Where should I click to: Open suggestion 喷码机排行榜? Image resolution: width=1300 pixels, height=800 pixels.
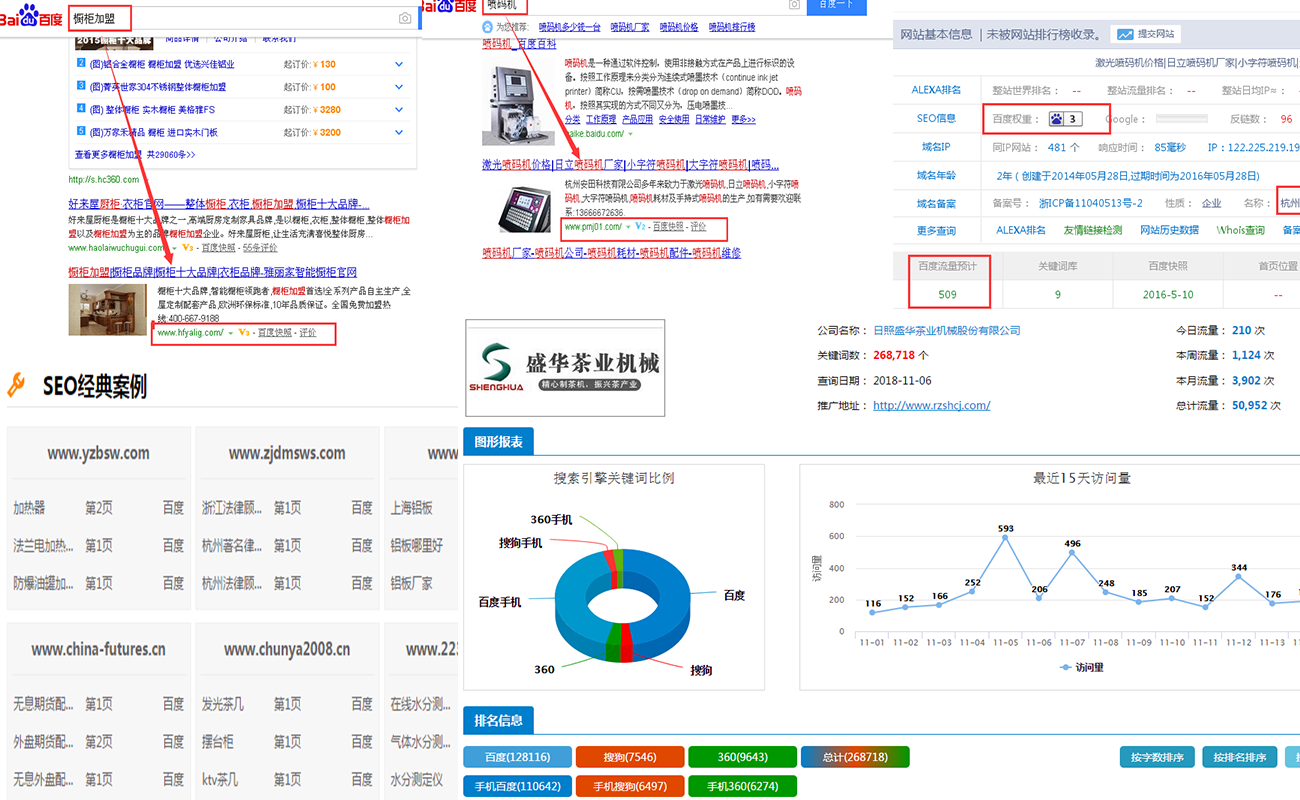(733, 27)
